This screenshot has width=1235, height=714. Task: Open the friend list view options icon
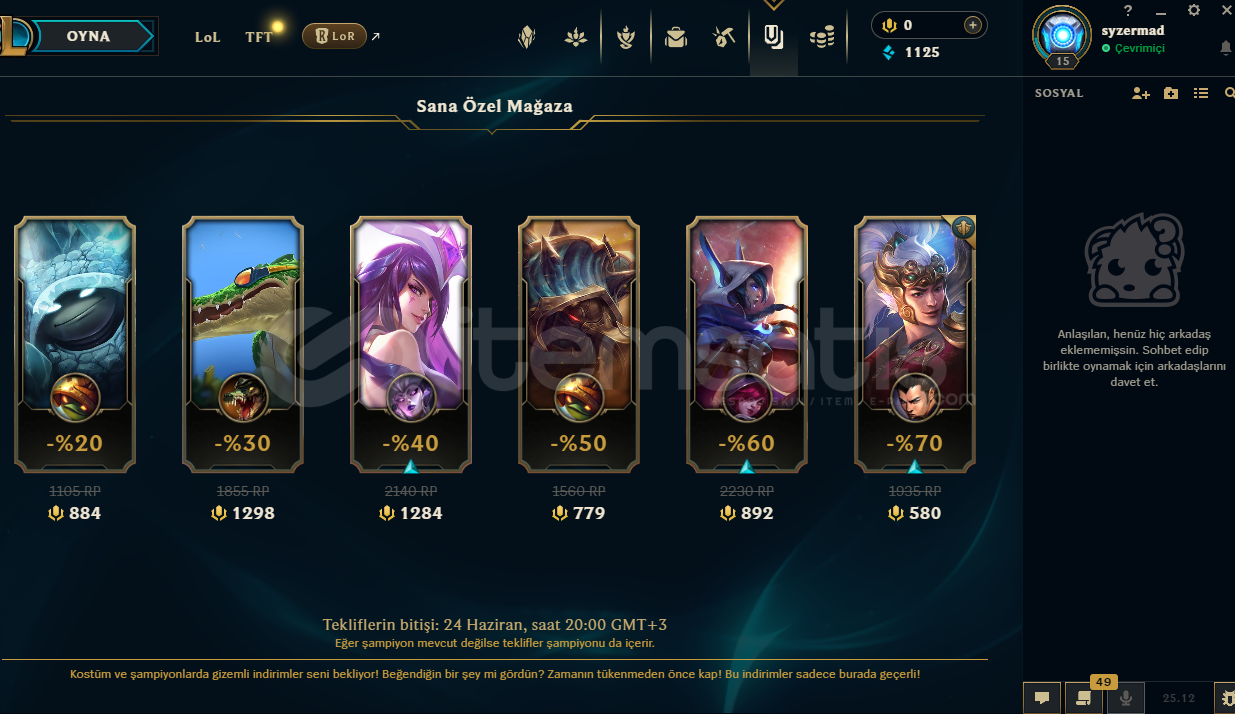(x=1201, y=93)
